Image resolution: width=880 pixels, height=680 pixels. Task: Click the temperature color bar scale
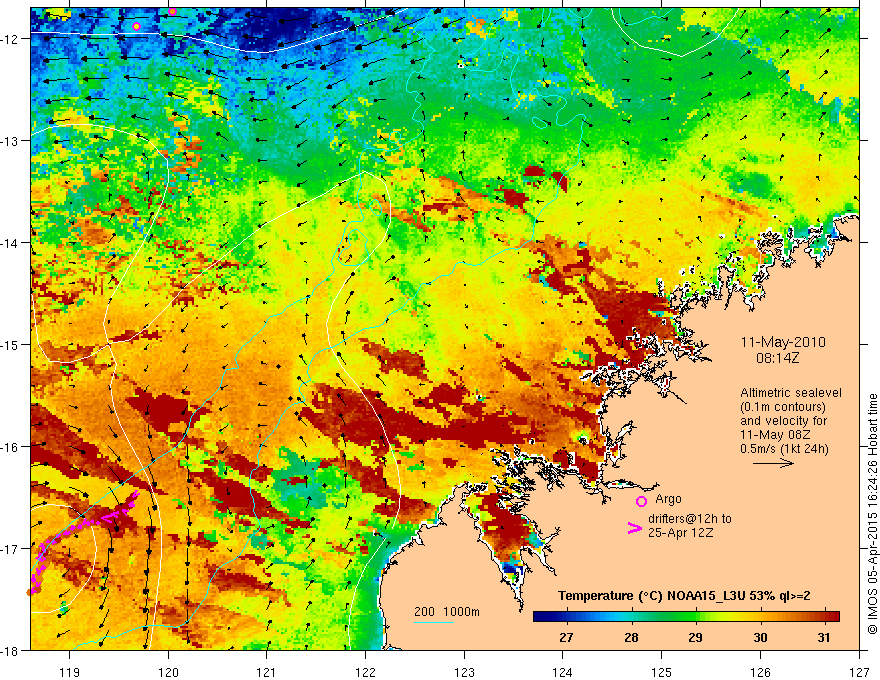click(x=686, y=616)
